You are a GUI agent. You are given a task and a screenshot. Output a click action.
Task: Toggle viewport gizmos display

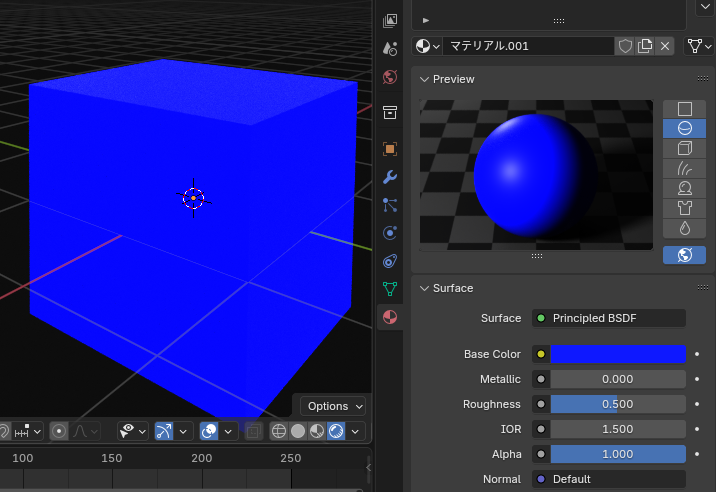point(164,431)
